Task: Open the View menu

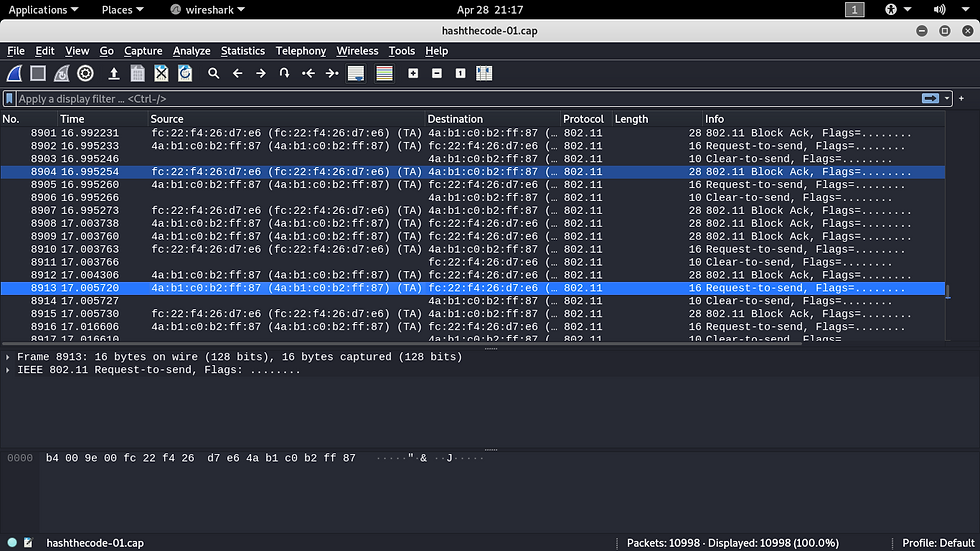Action: tap(77, 51)
